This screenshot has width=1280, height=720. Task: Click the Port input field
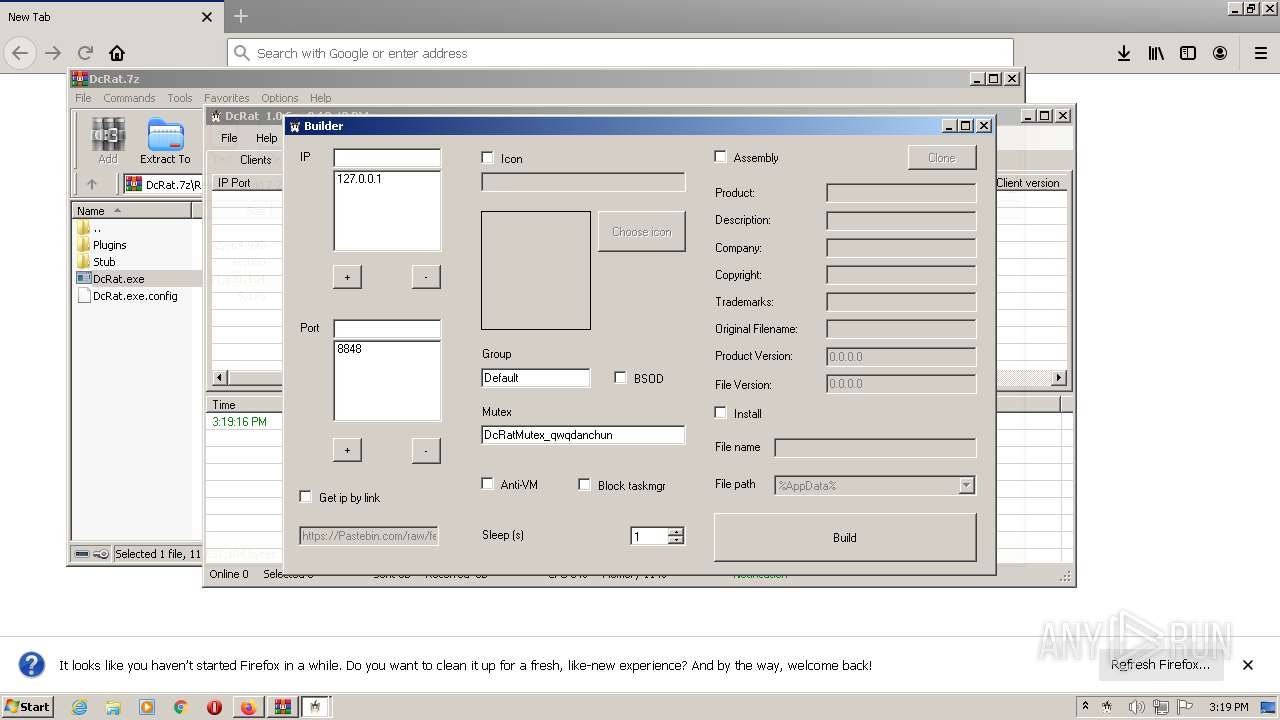coord(387,329)
